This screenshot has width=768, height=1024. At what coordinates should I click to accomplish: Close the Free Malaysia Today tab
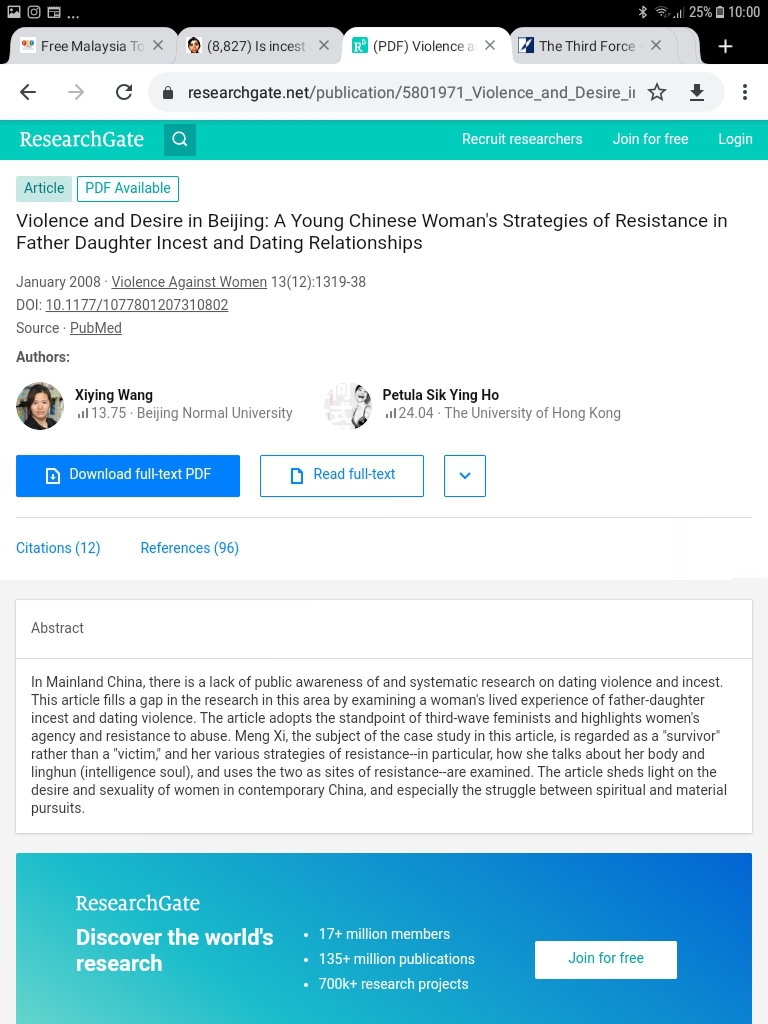(158, 46)
